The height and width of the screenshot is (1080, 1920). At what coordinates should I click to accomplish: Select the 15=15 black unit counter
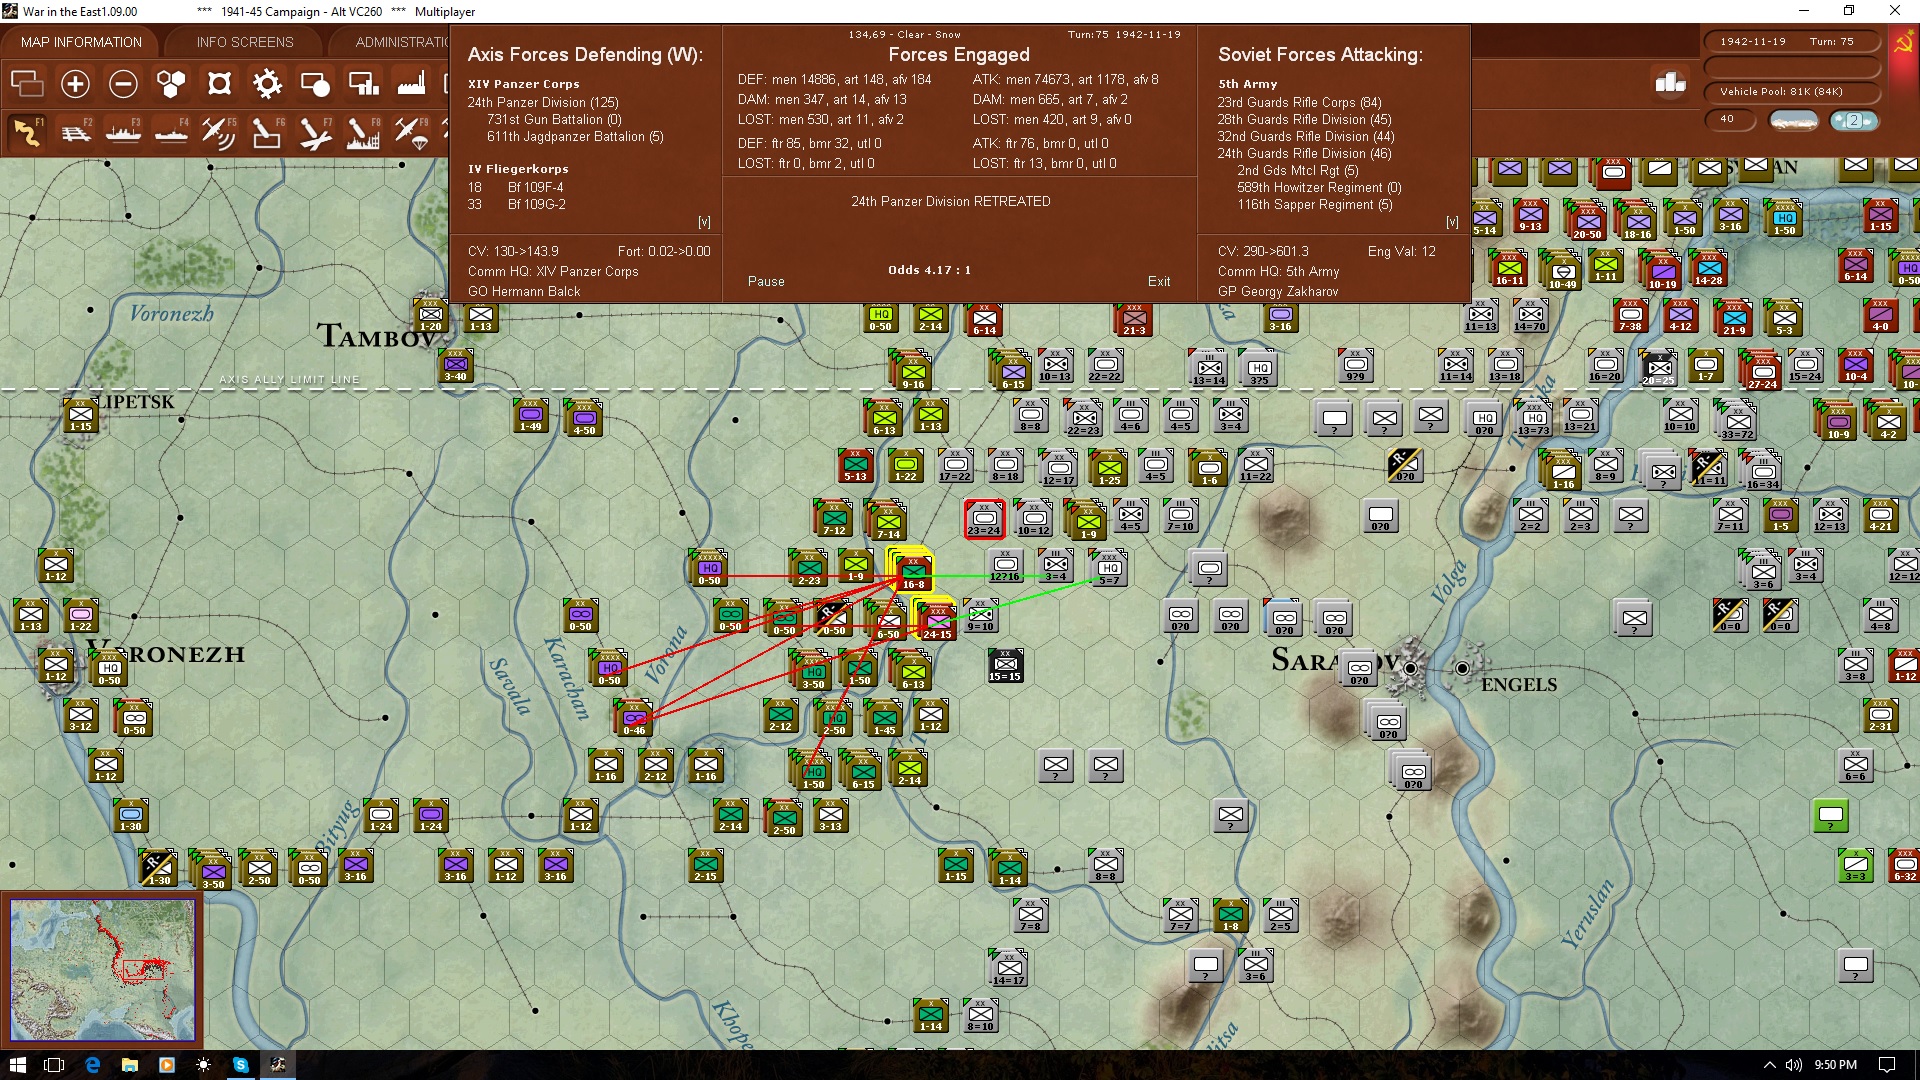click(1005, 666)
